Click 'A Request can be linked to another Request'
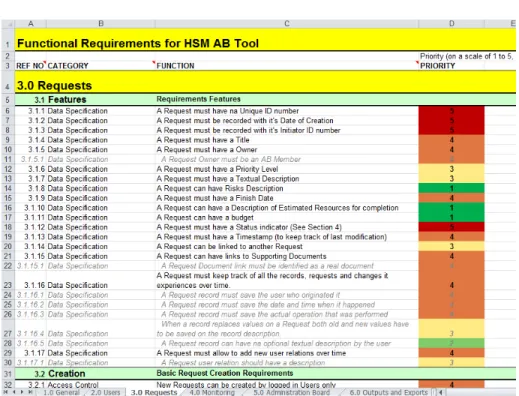 click(x=287, y=246)
